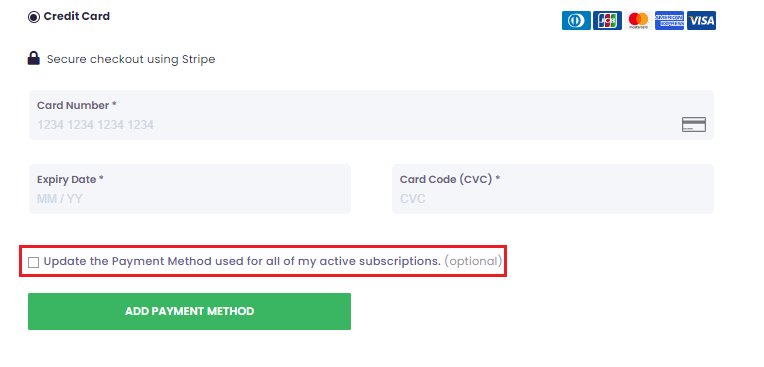Click the gray (optional) text
The width and height of the screenshot is (764, 367).
pos(473,261)
